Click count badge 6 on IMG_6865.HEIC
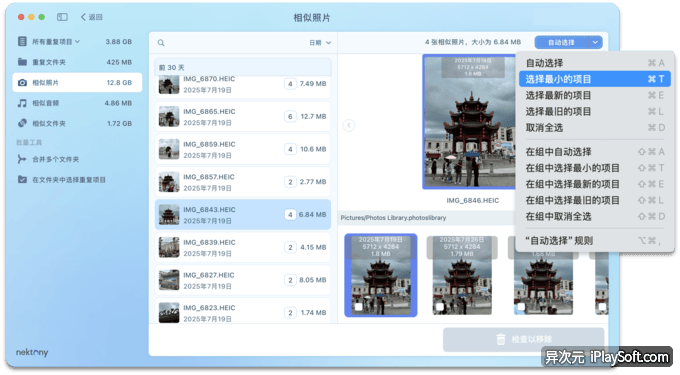The width and height of the screenshot is (680, 375). 290,117
